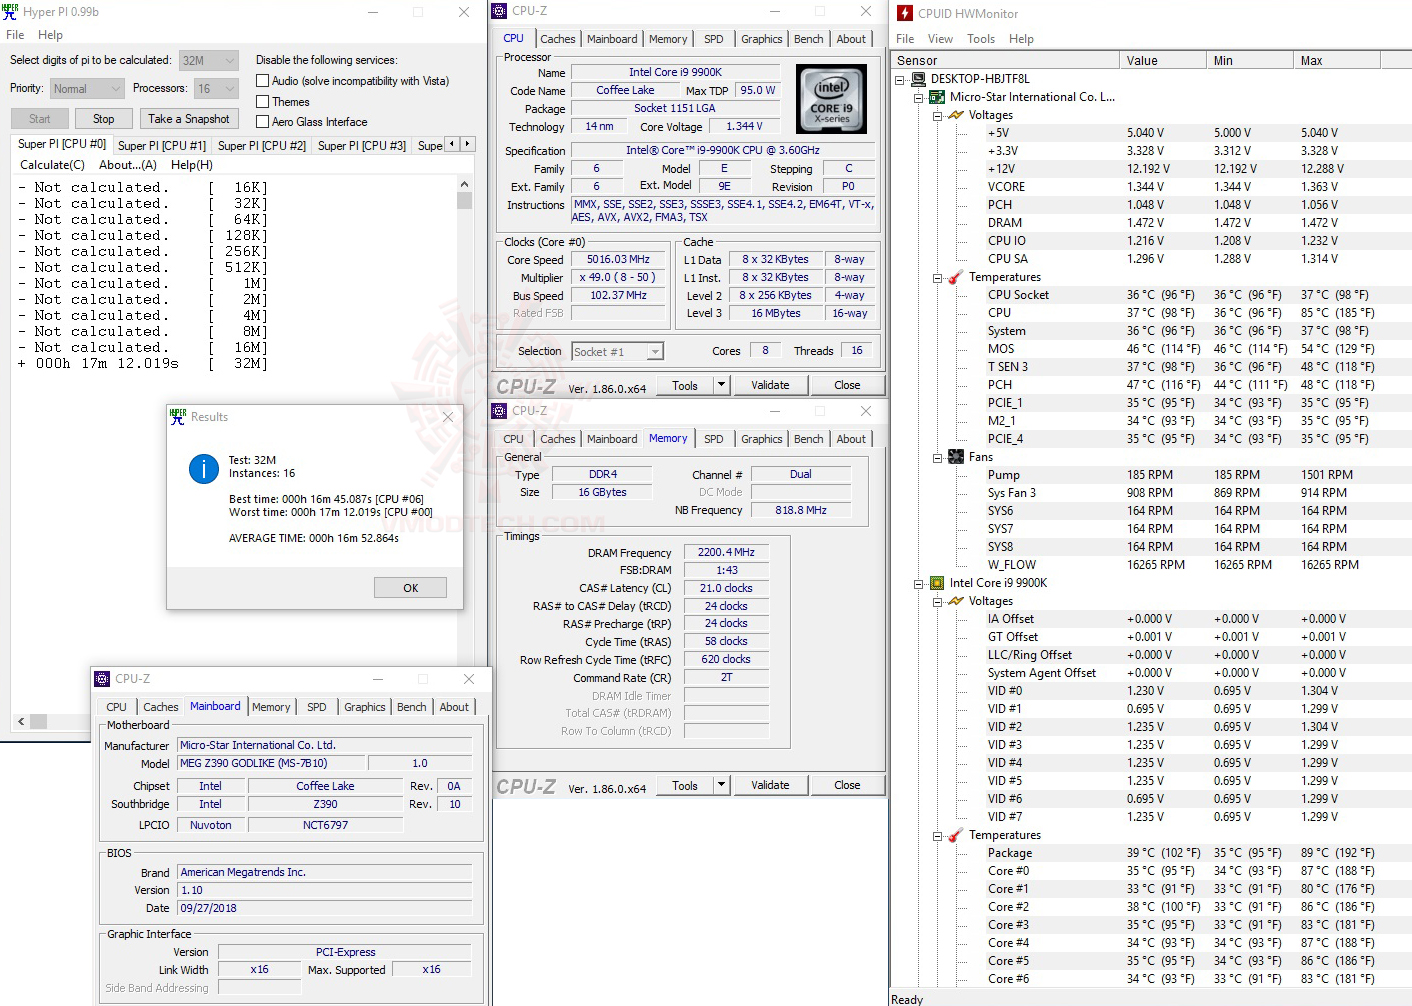This screenshot has width=1412, height=1006.
Task: Click the Intel Core i9 9900K sensor icon
Action: (x=937, y=582)
